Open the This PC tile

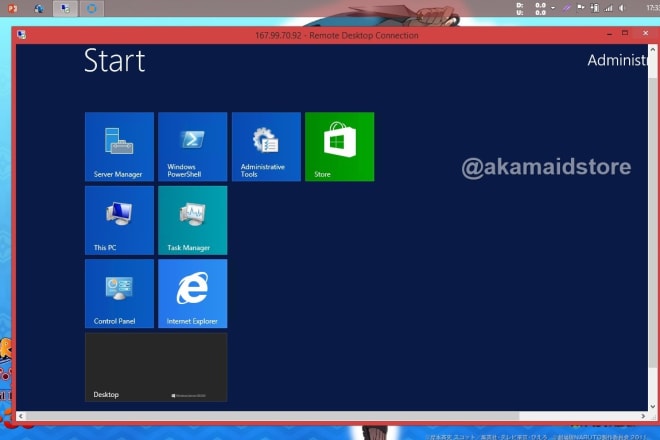(120, 220)
